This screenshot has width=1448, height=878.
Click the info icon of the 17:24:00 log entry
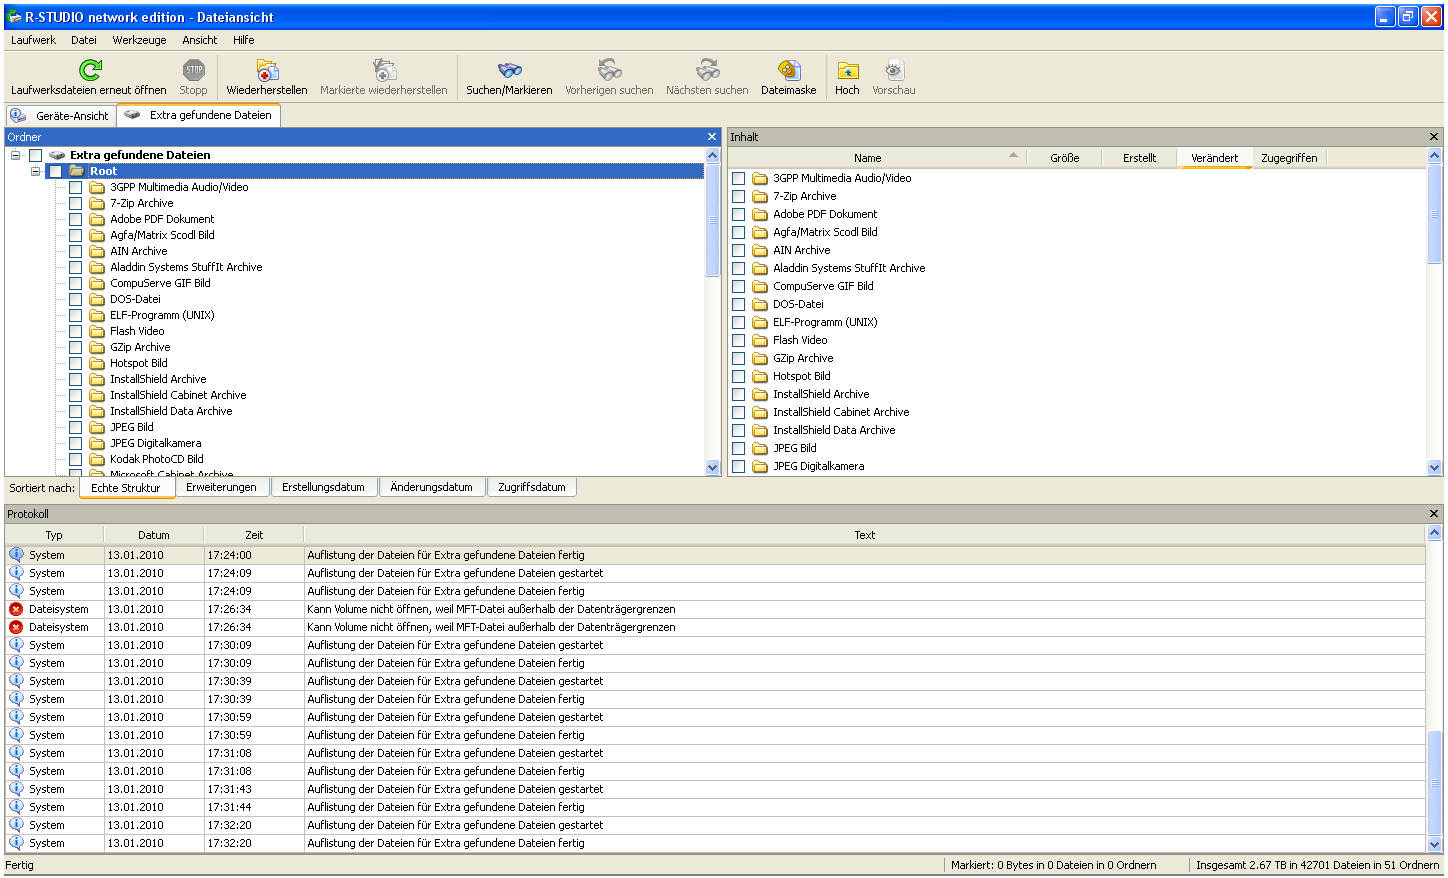click(x=16, y=555)
